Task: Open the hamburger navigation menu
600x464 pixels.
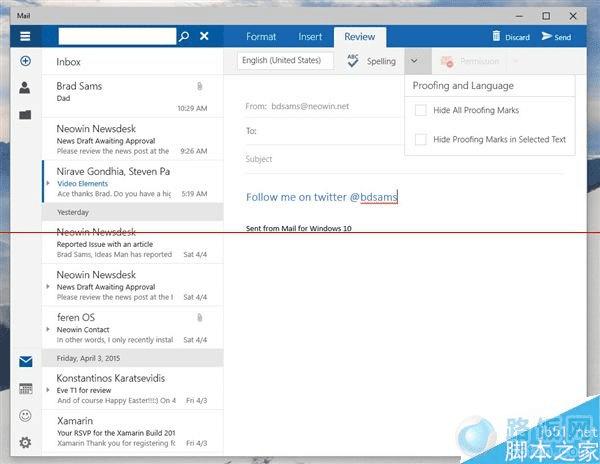Action: 25,36
